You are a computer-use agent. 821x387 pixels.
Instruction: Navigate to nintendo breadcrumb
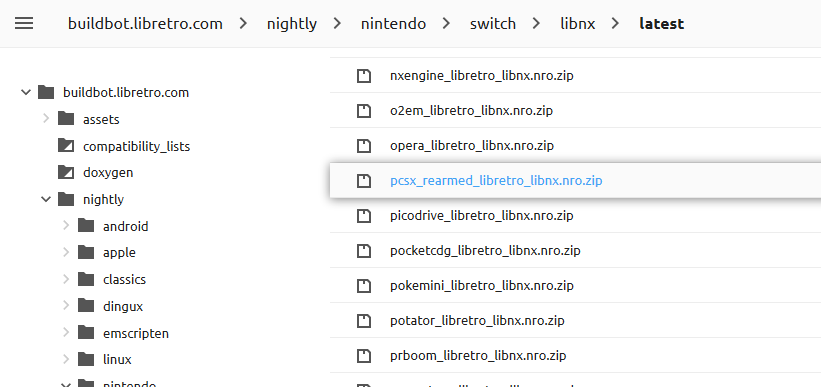tap(393, 24)
